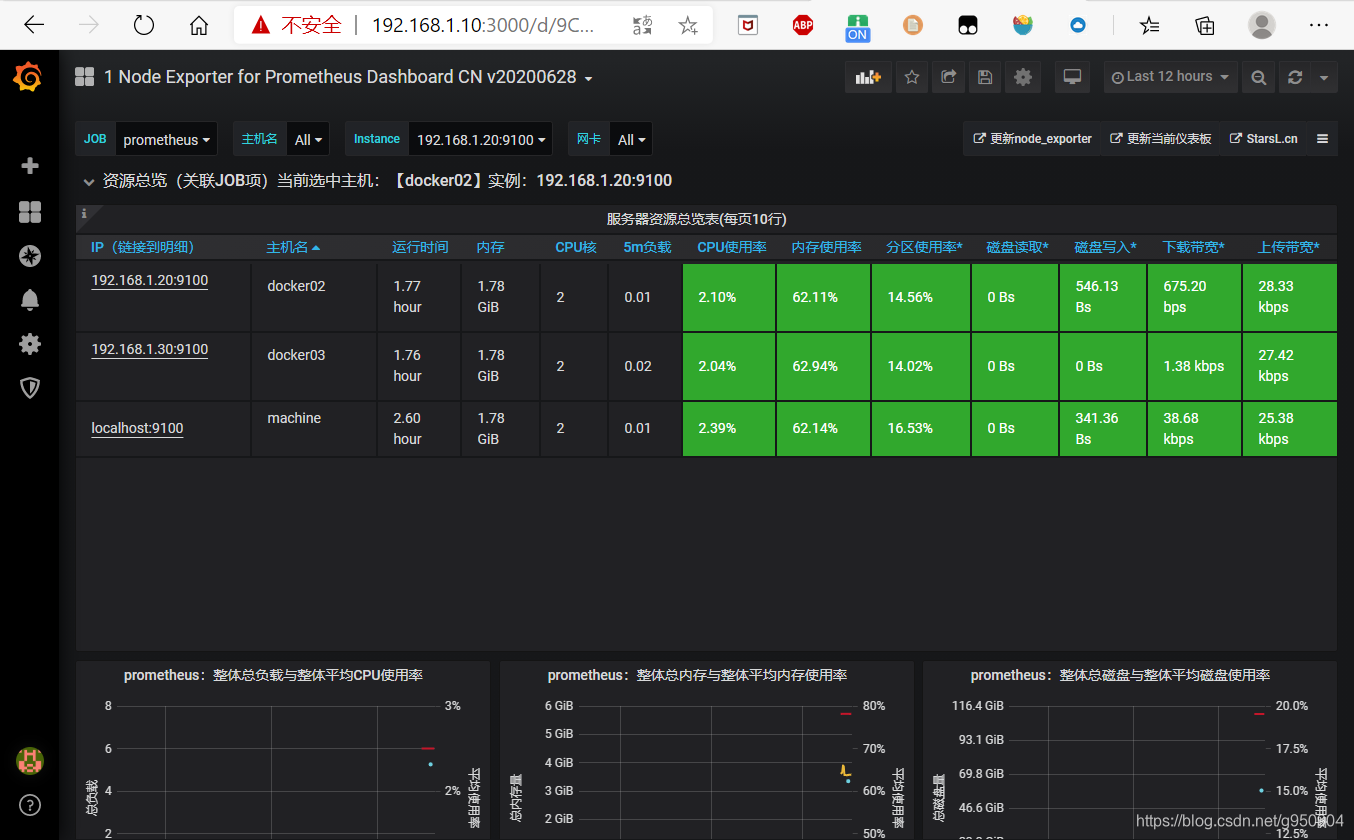Open the browser translate icon

(x=642, y=25)
